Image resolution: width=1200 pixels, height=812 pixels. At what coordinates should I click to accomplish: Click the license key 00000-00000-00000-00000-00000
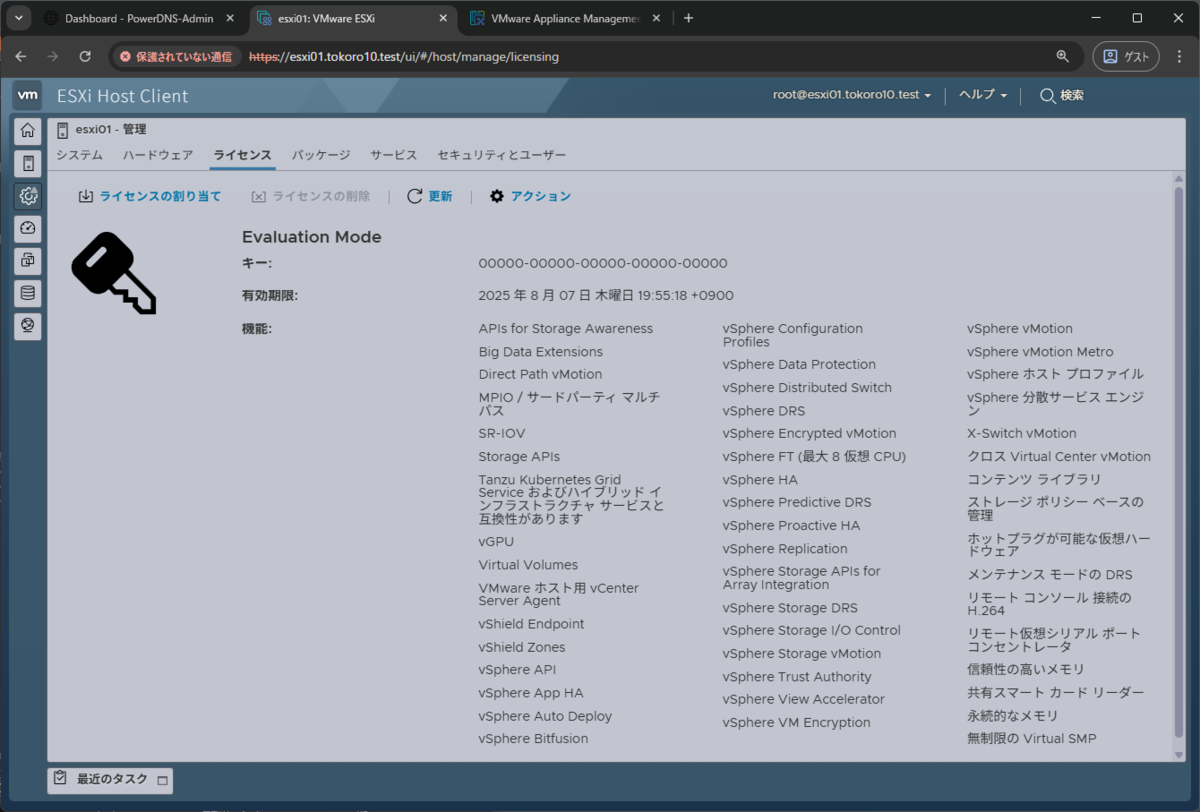click(x=603, y=264)
